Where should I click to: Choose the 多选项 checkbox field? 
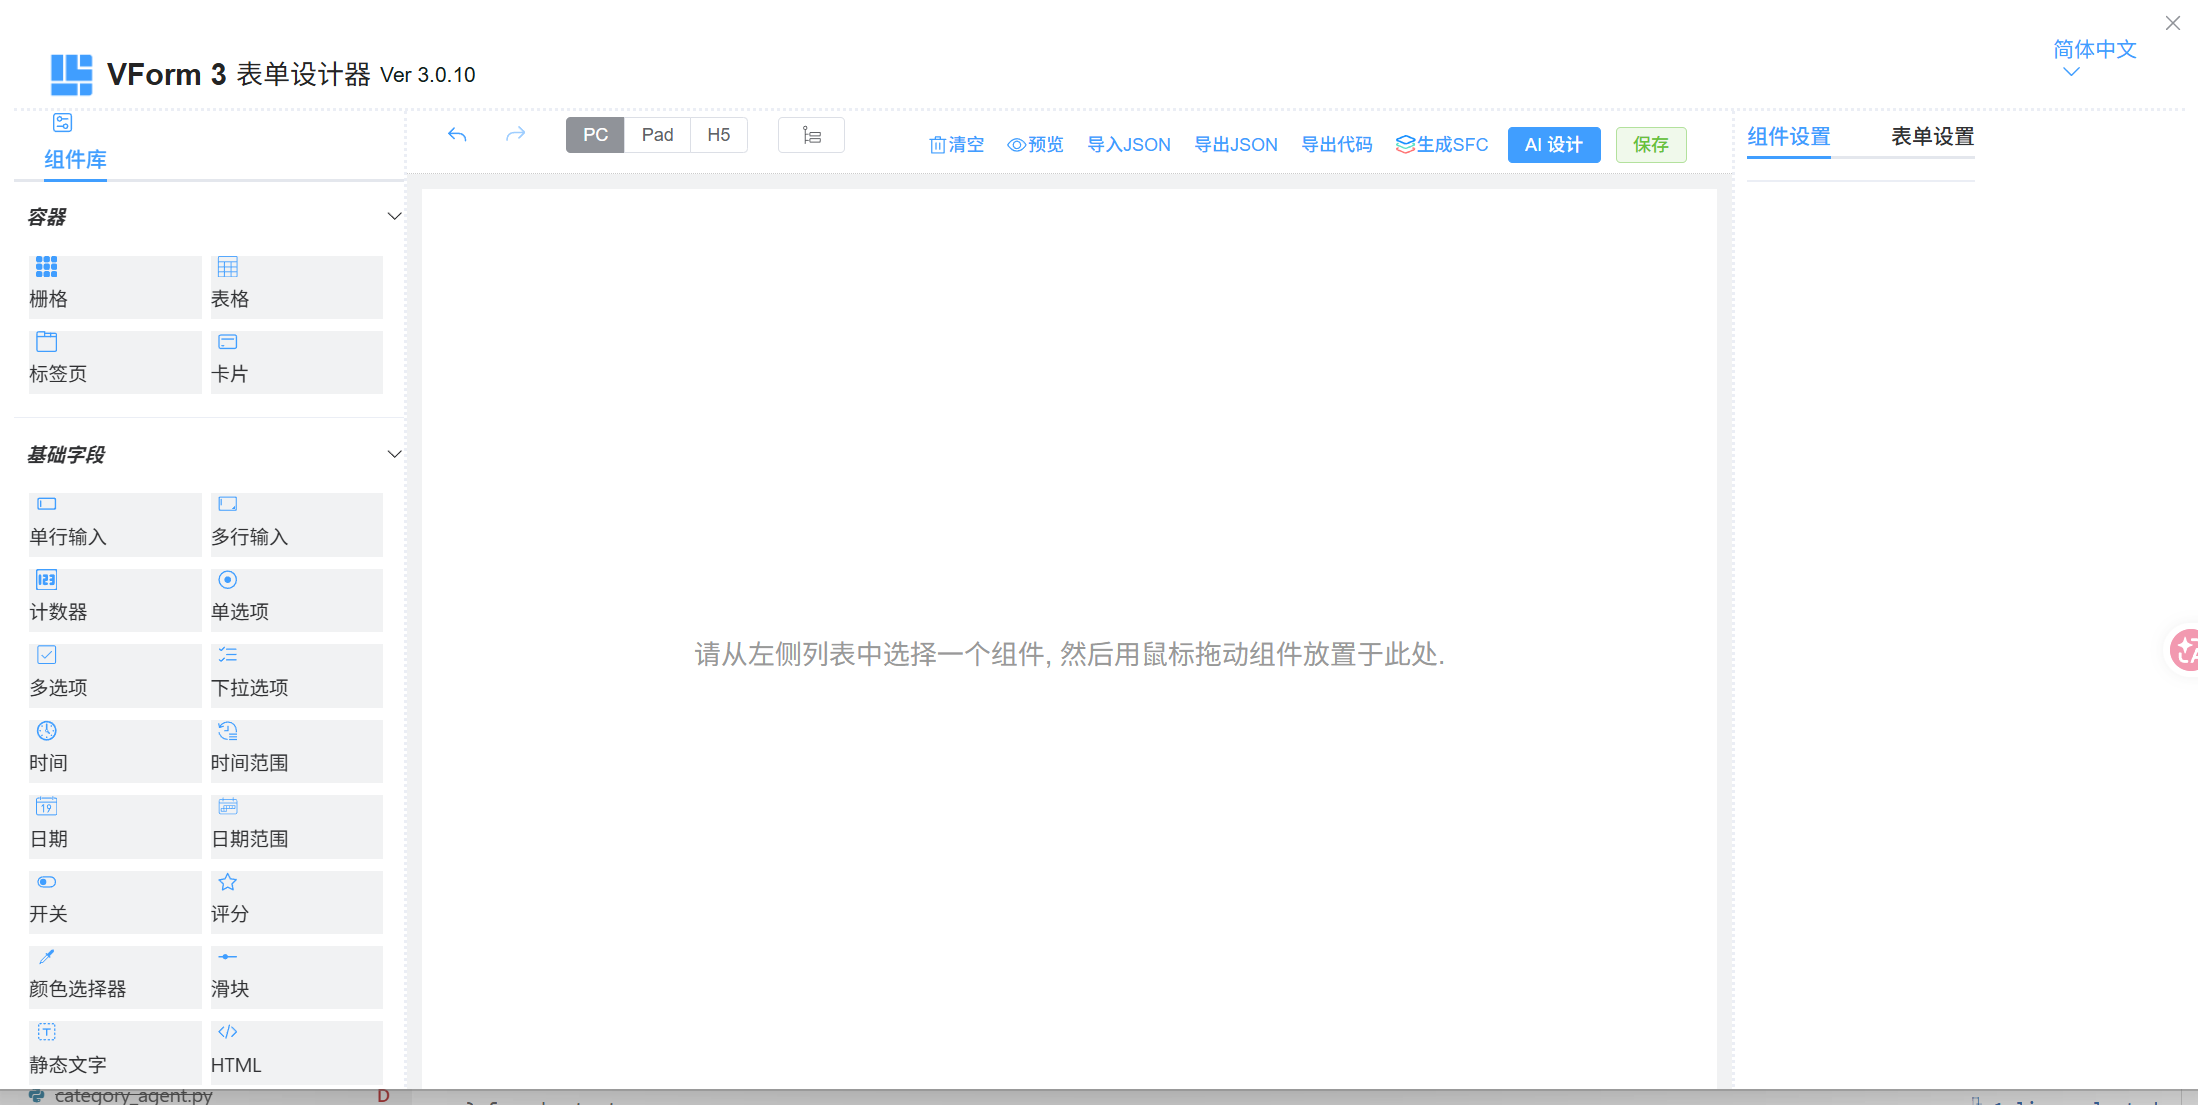[115, 675]
